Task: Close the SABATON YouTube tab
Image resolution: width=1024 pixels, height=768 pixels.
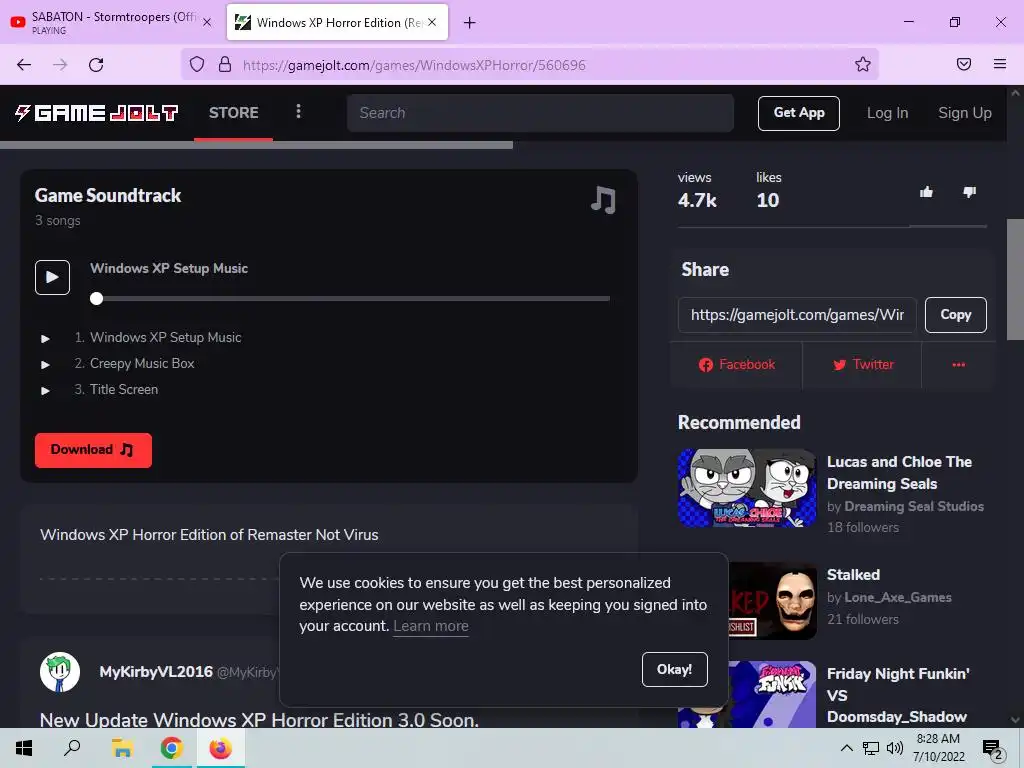Action: [207, 22]
